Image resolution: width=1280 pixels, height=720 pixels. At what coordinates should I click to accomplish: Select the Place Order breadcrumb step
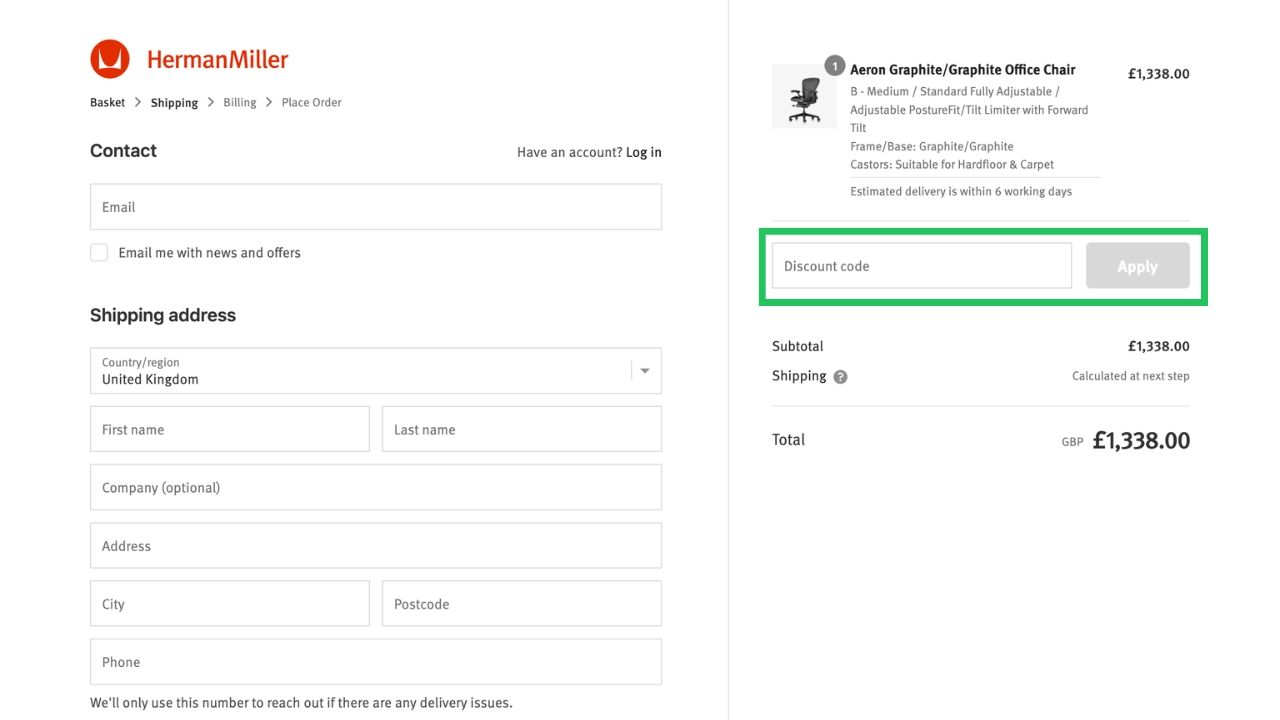point(312,102)
